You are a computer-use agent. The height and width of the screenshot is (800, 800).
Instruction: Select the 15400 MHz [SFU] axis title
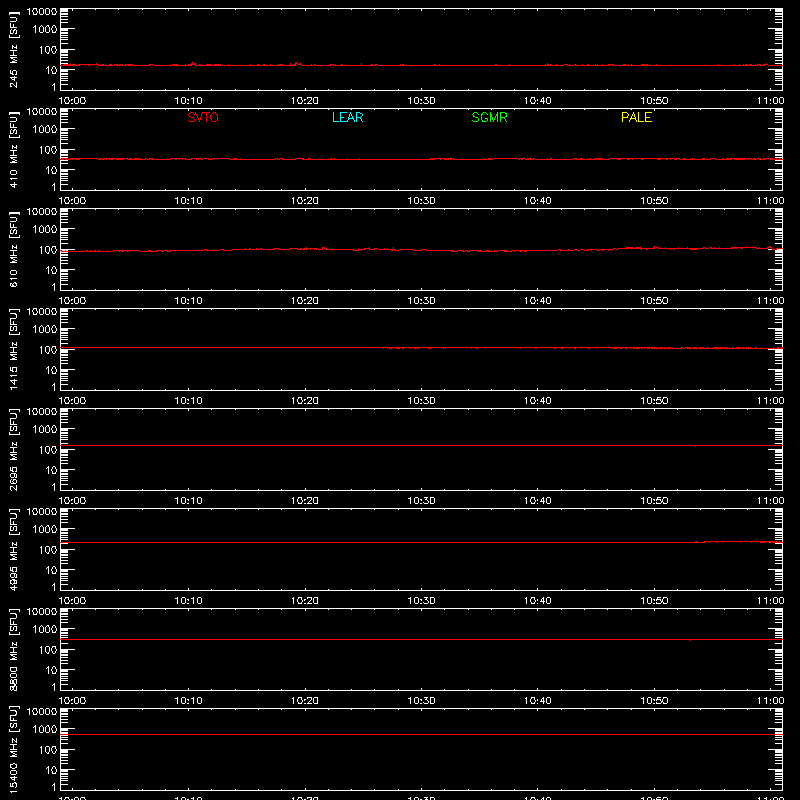point(13,749)
